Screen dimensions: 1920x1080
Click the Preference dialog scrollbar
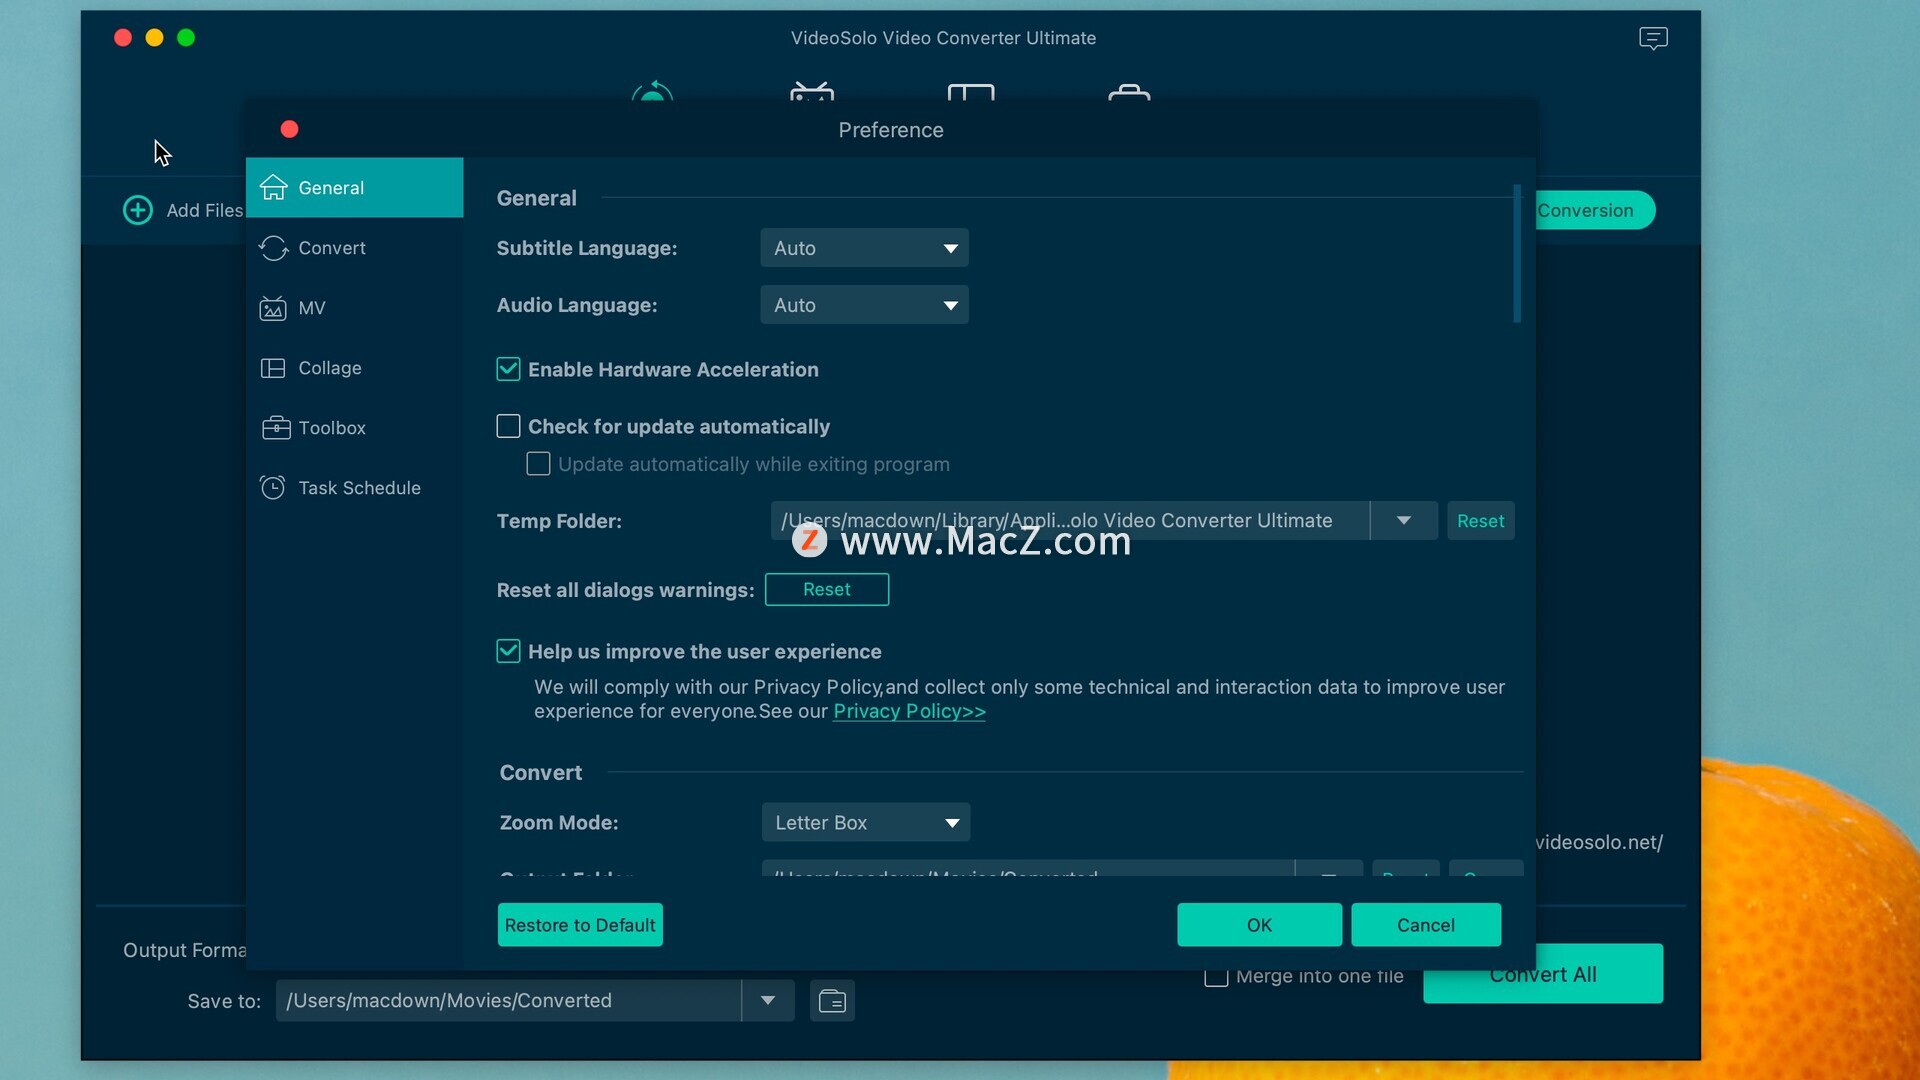coord(1517,254)
